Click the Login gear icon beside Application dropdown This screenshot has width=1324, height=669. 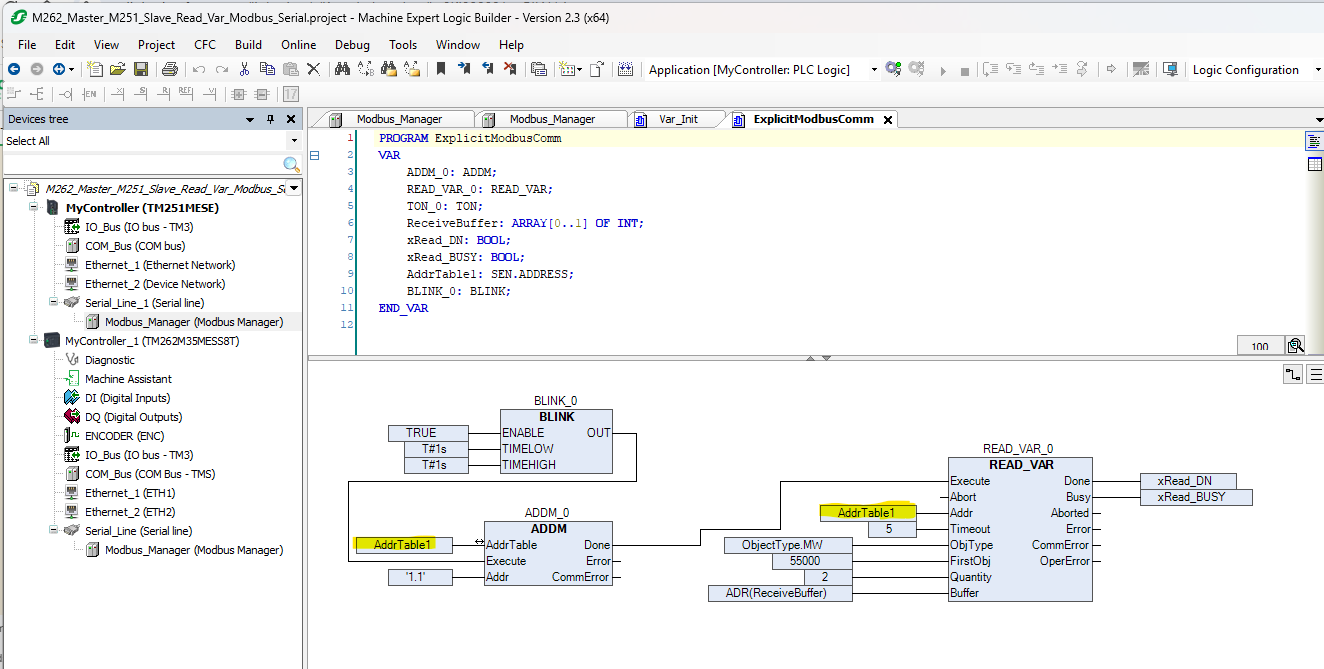coord(893,69)
